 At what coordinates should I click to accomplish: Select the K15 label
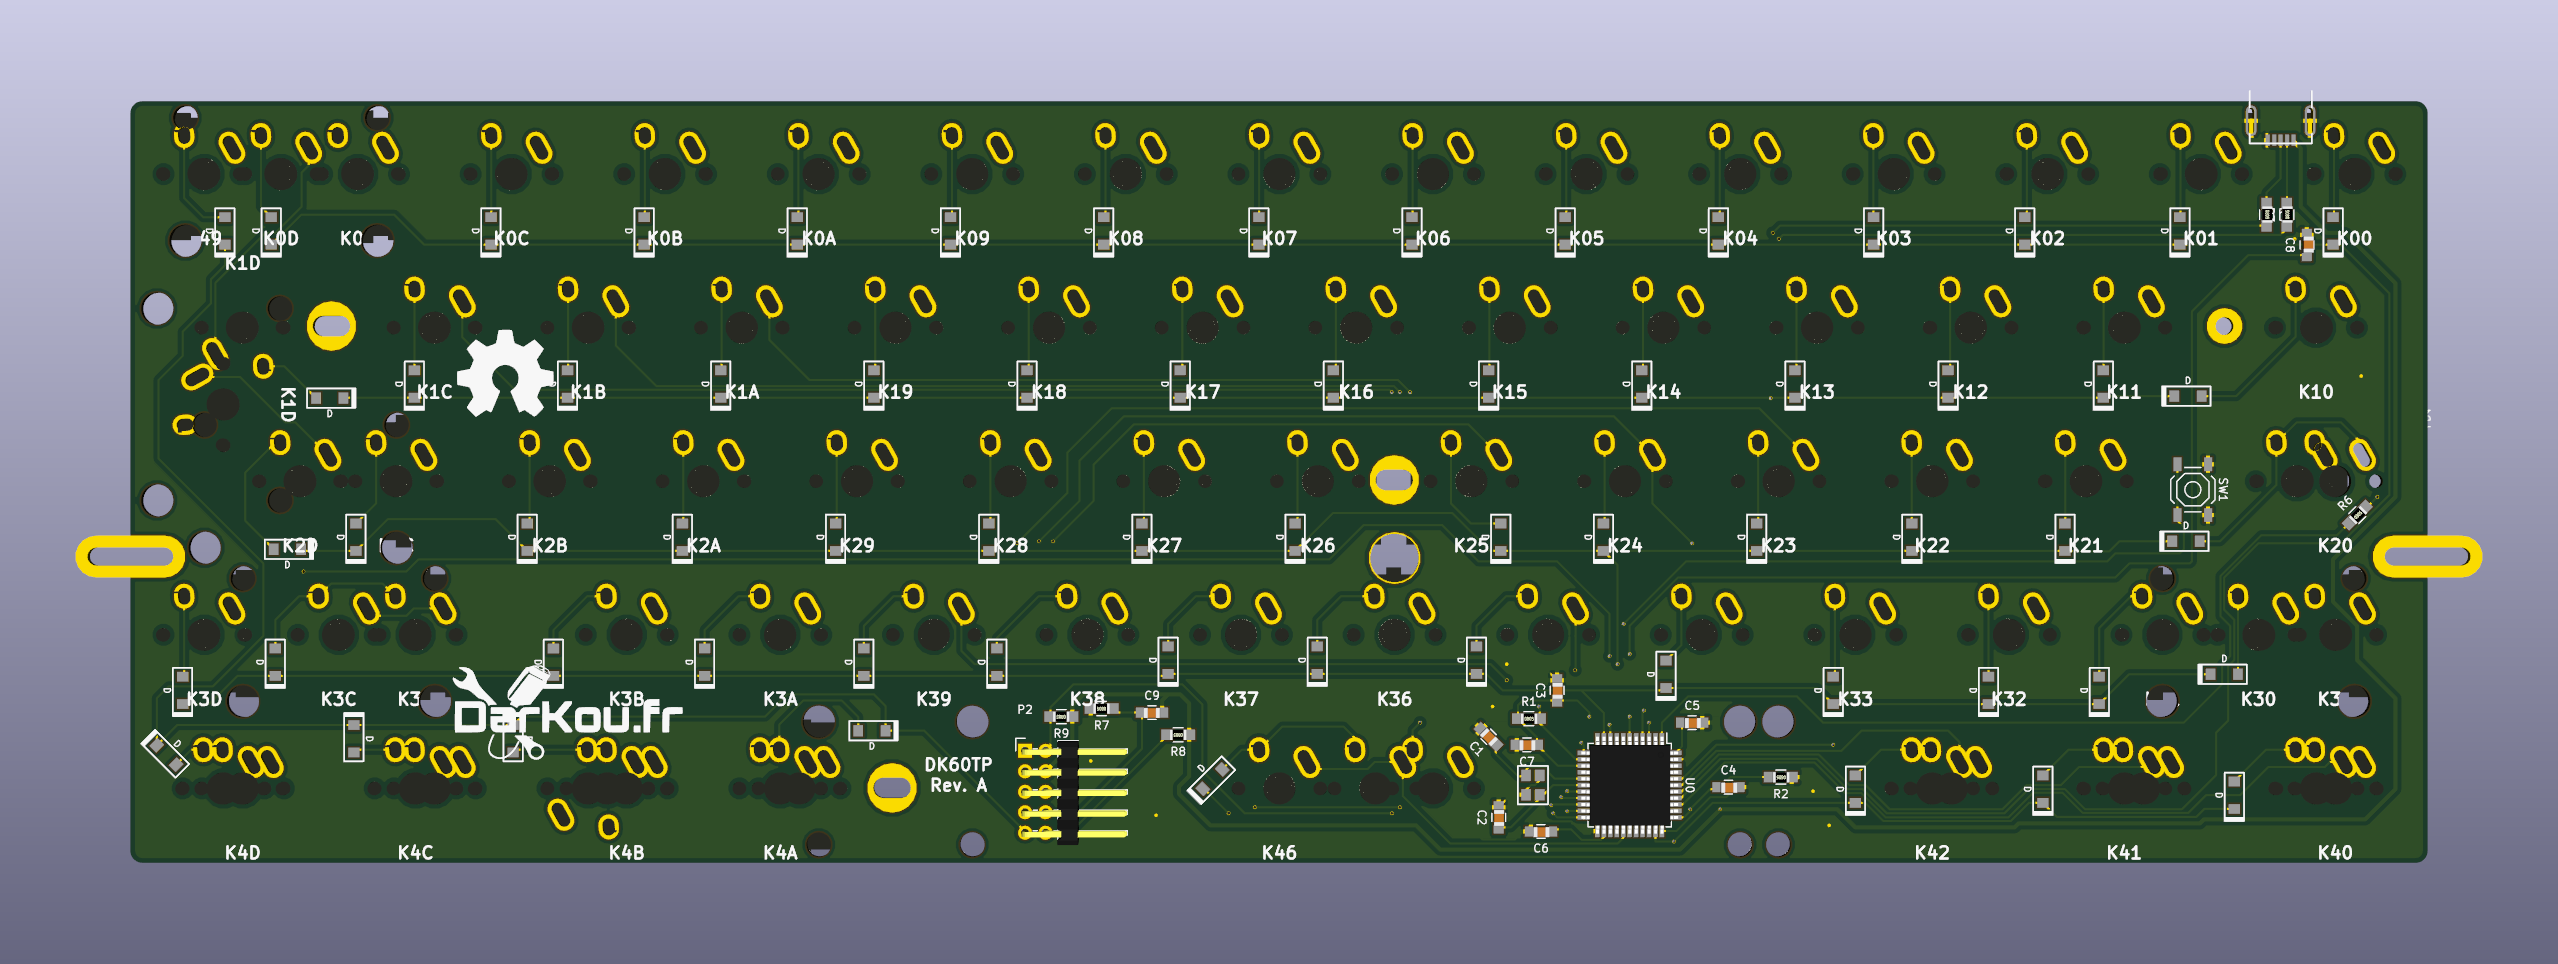coord(1509,392)
